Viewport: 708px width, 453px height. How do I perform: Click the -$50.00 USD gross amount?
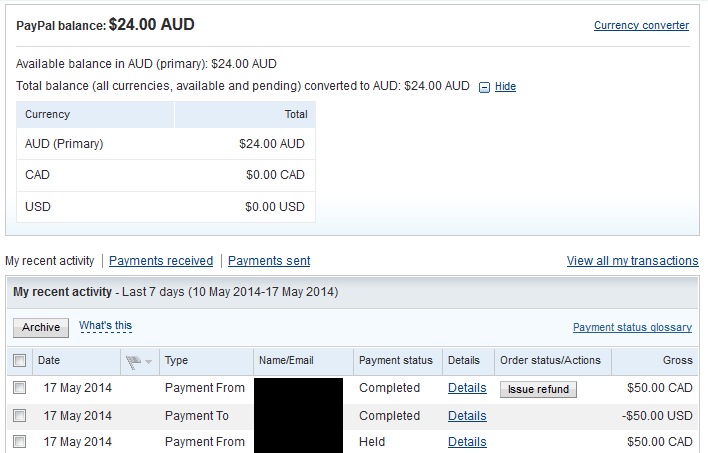tap(657, 416)
